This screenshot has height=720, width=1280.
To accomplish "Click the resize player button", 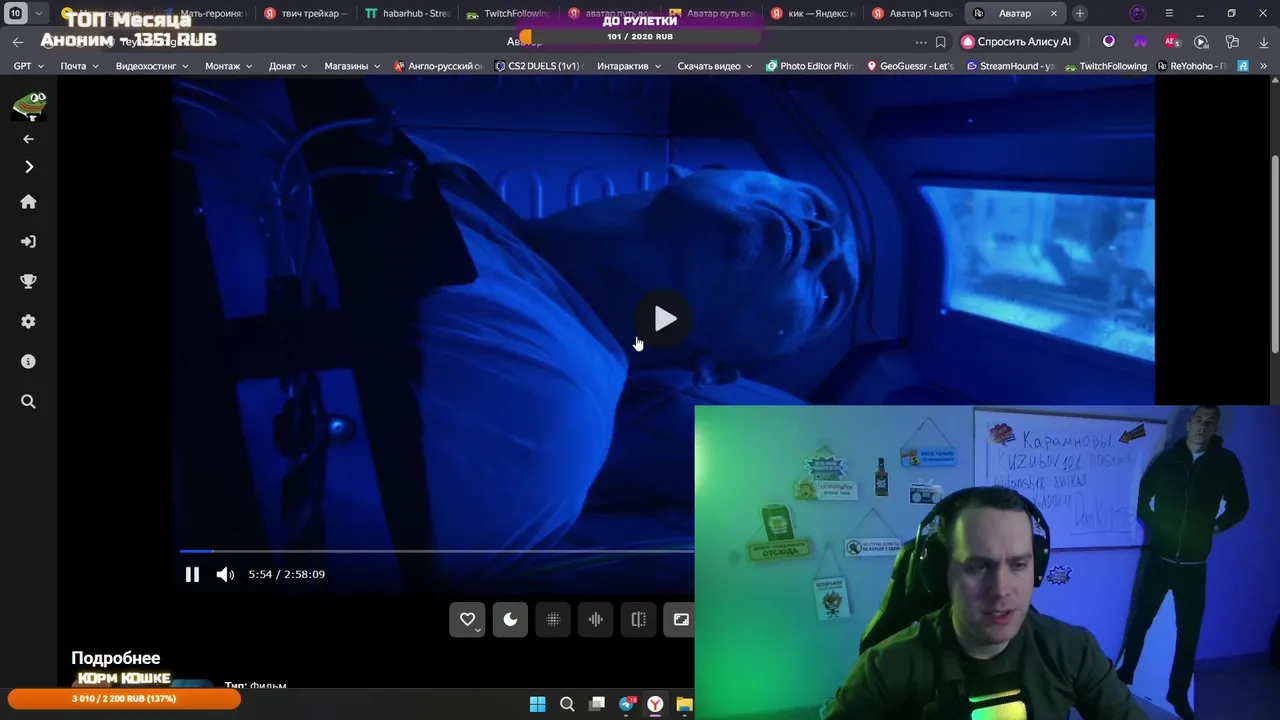I will coord(681,620).
